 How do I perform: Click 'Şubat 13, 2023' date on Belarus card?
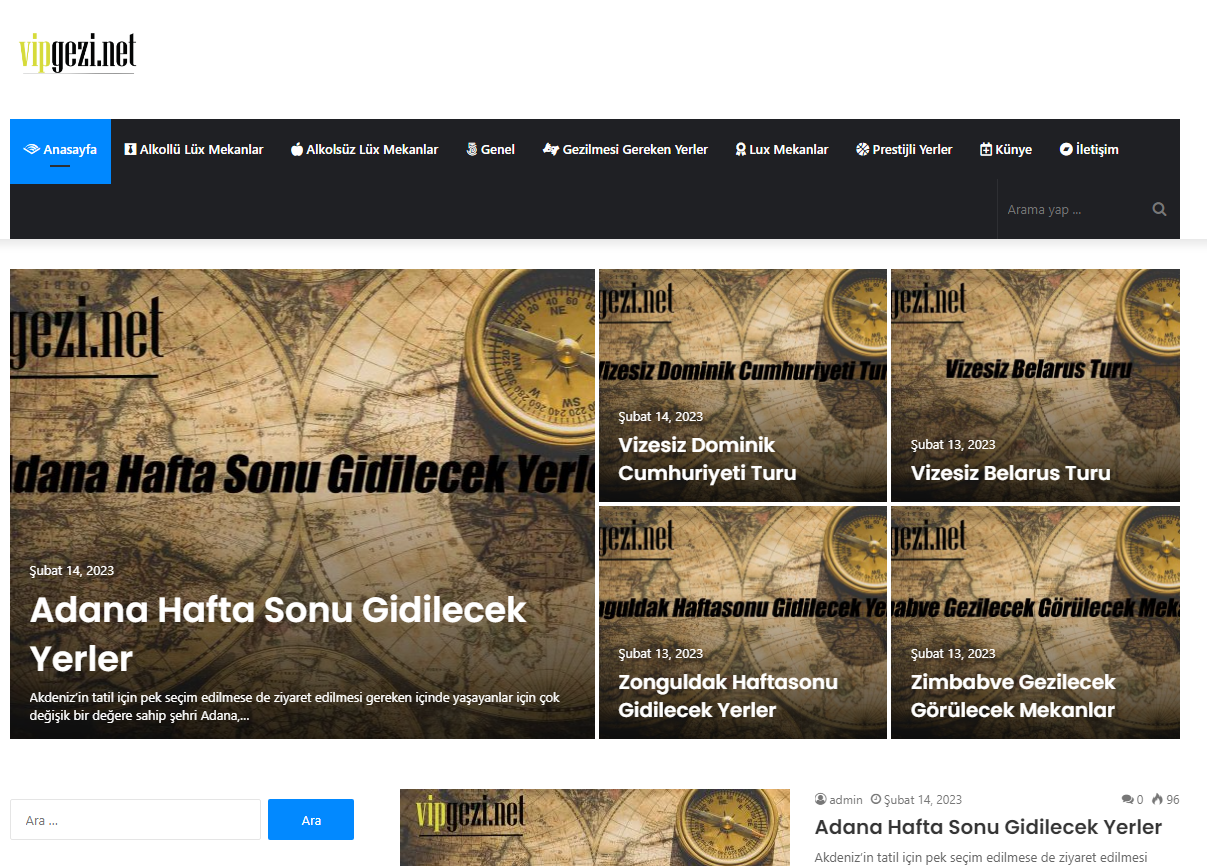[953, 445]
